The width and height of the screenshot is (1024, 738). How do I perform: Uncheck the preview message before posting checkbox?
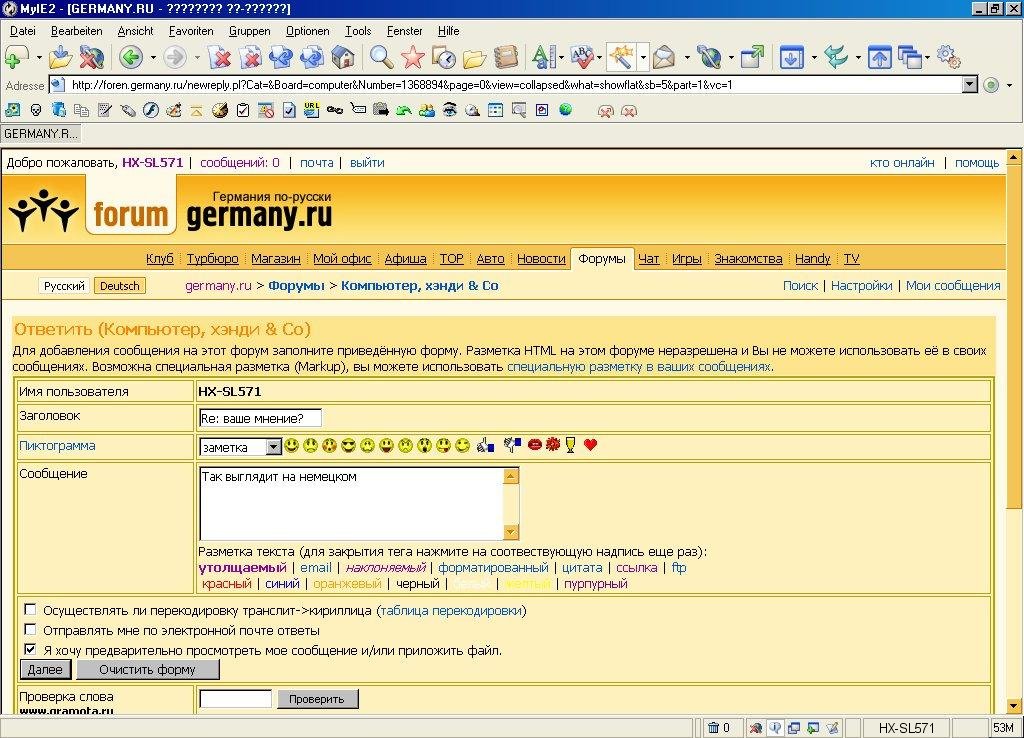(x=30, y=649)
